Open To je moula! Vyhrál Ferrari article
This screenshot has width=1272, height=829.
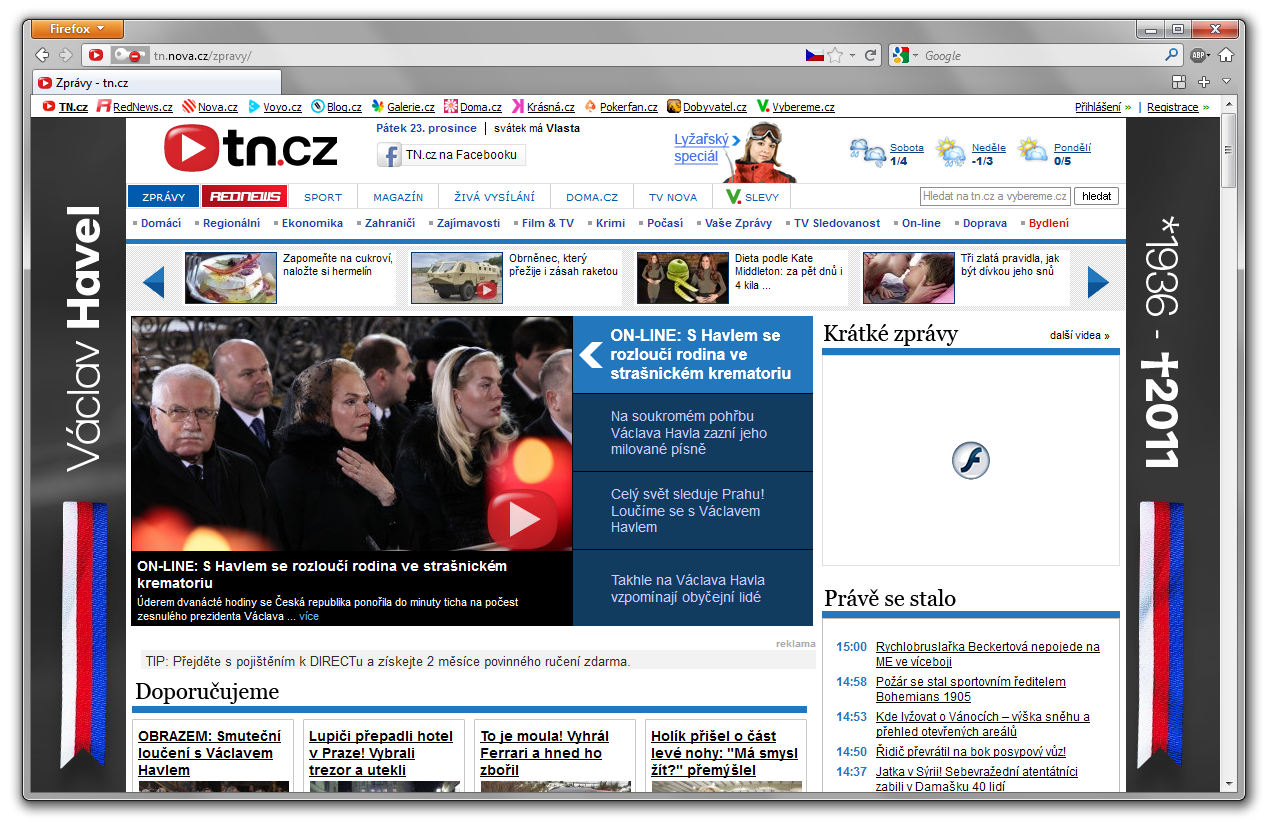point(544,753)
